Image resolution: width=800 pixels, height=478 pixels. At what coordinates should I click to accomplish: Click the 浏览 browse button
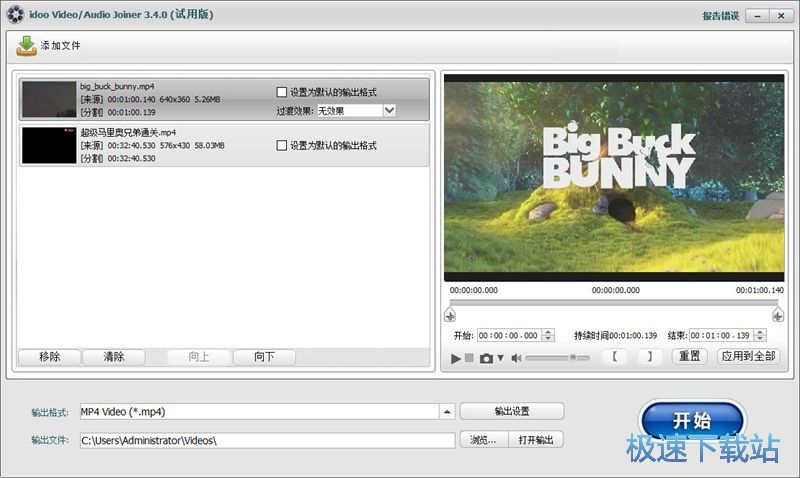tap(483, 440)
